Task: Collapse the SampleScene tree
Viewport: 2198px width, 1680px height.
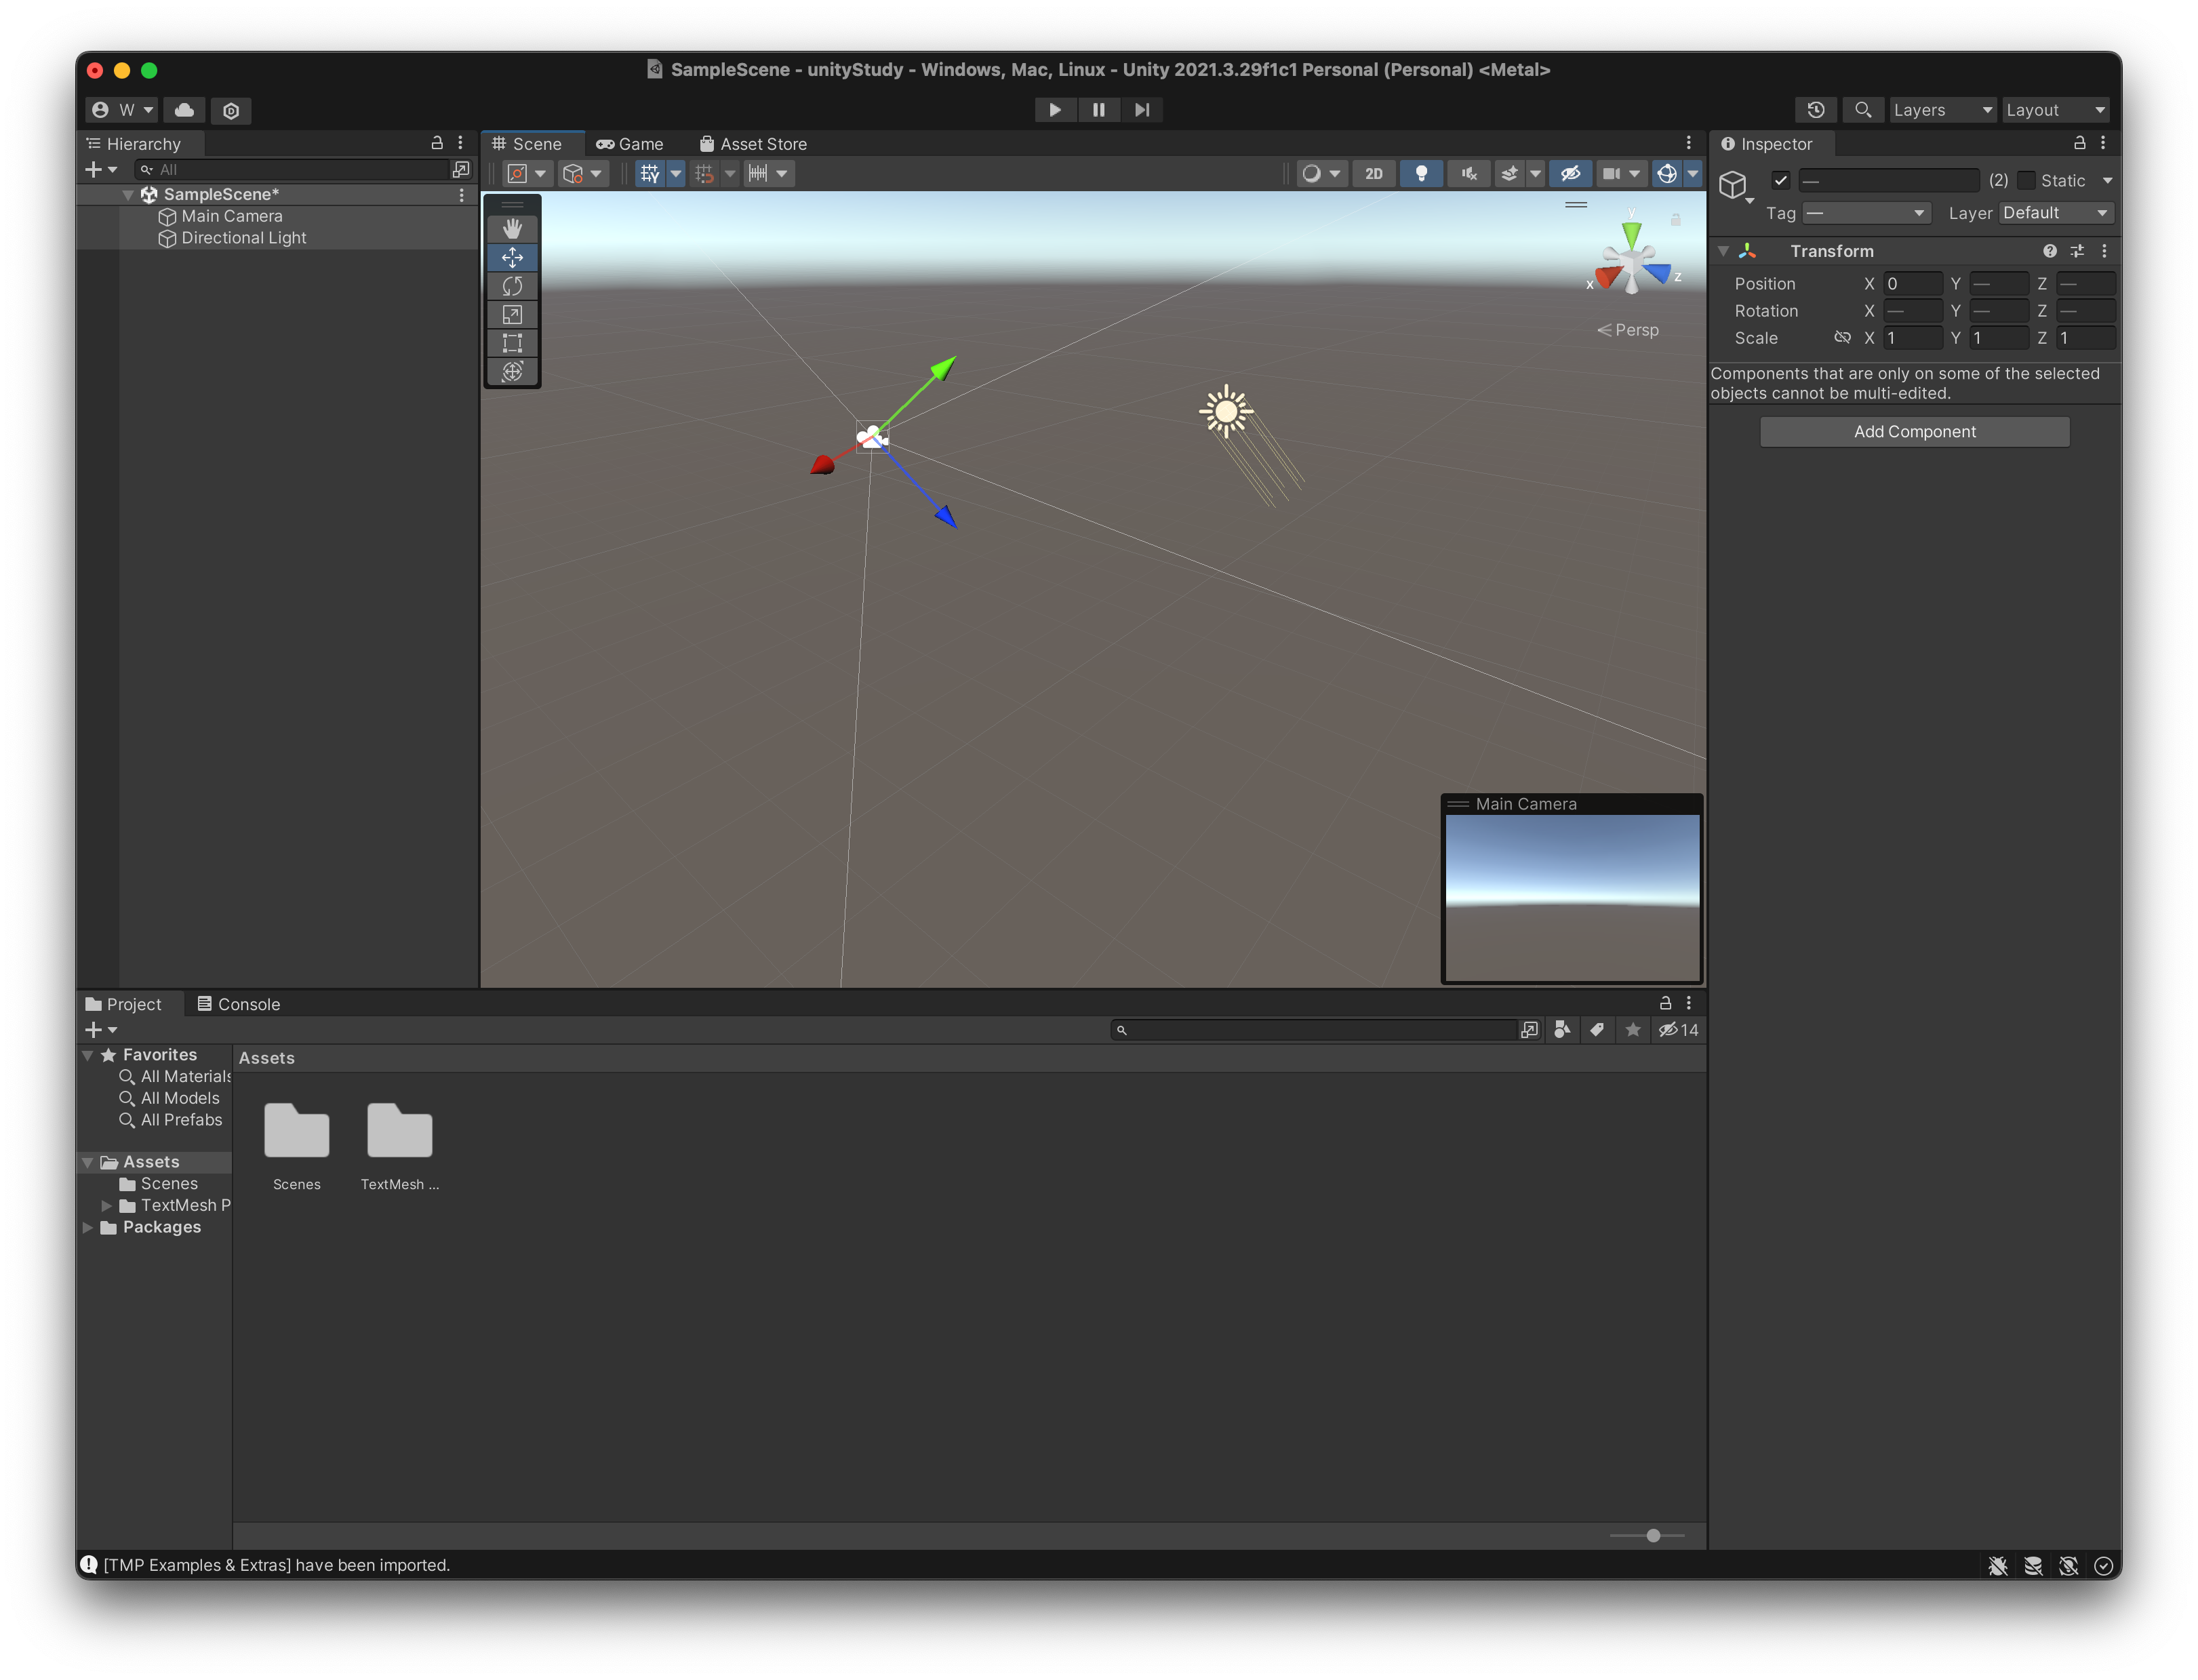Action: [x=128, y=195]
